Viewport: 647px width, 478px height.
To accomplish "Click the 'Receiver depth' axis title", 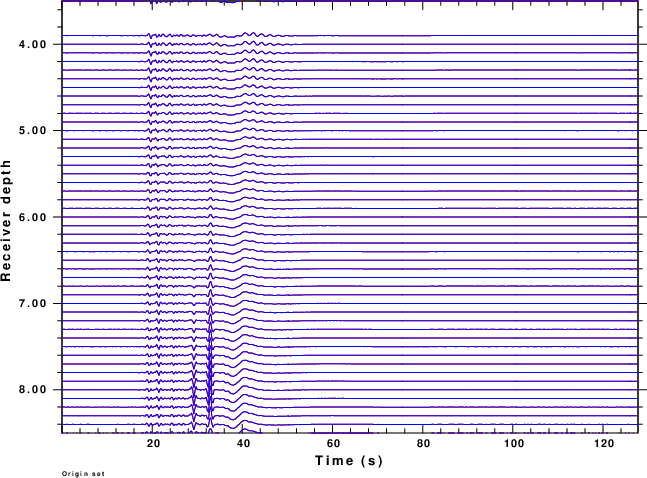I will (6, 221).
